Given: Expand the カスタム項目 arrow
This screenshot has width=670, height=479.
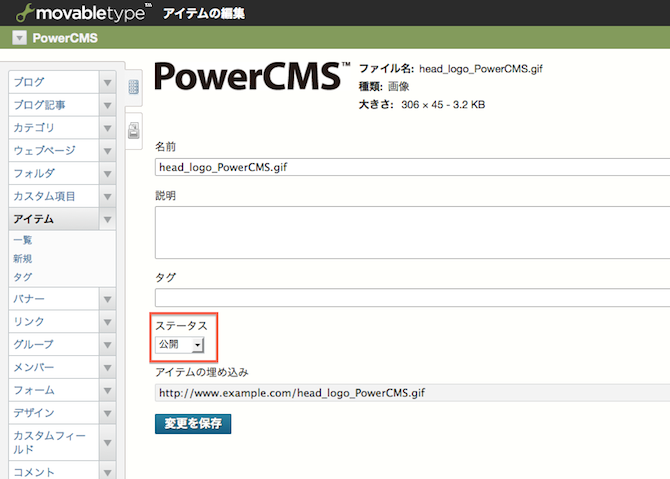Looking at the screenshot, I should click(107, 196).
